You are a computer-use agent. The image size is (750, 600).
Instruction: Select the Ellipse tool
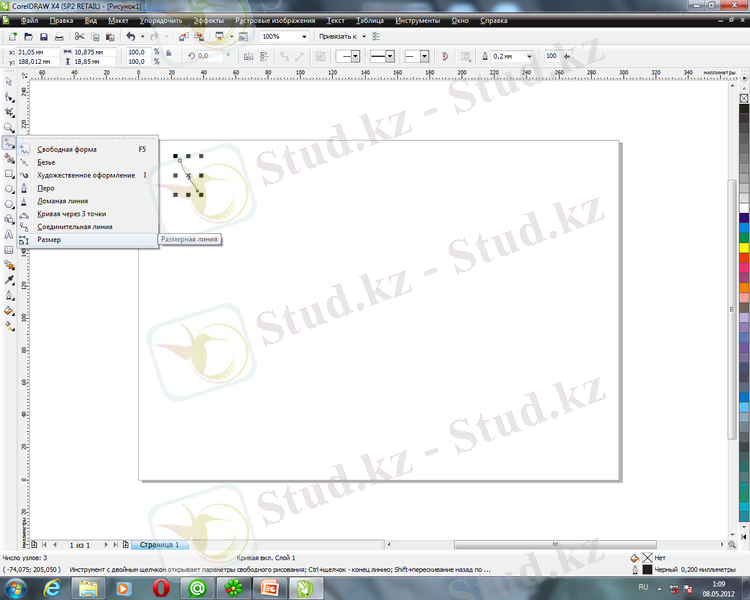tap(9, 189)
